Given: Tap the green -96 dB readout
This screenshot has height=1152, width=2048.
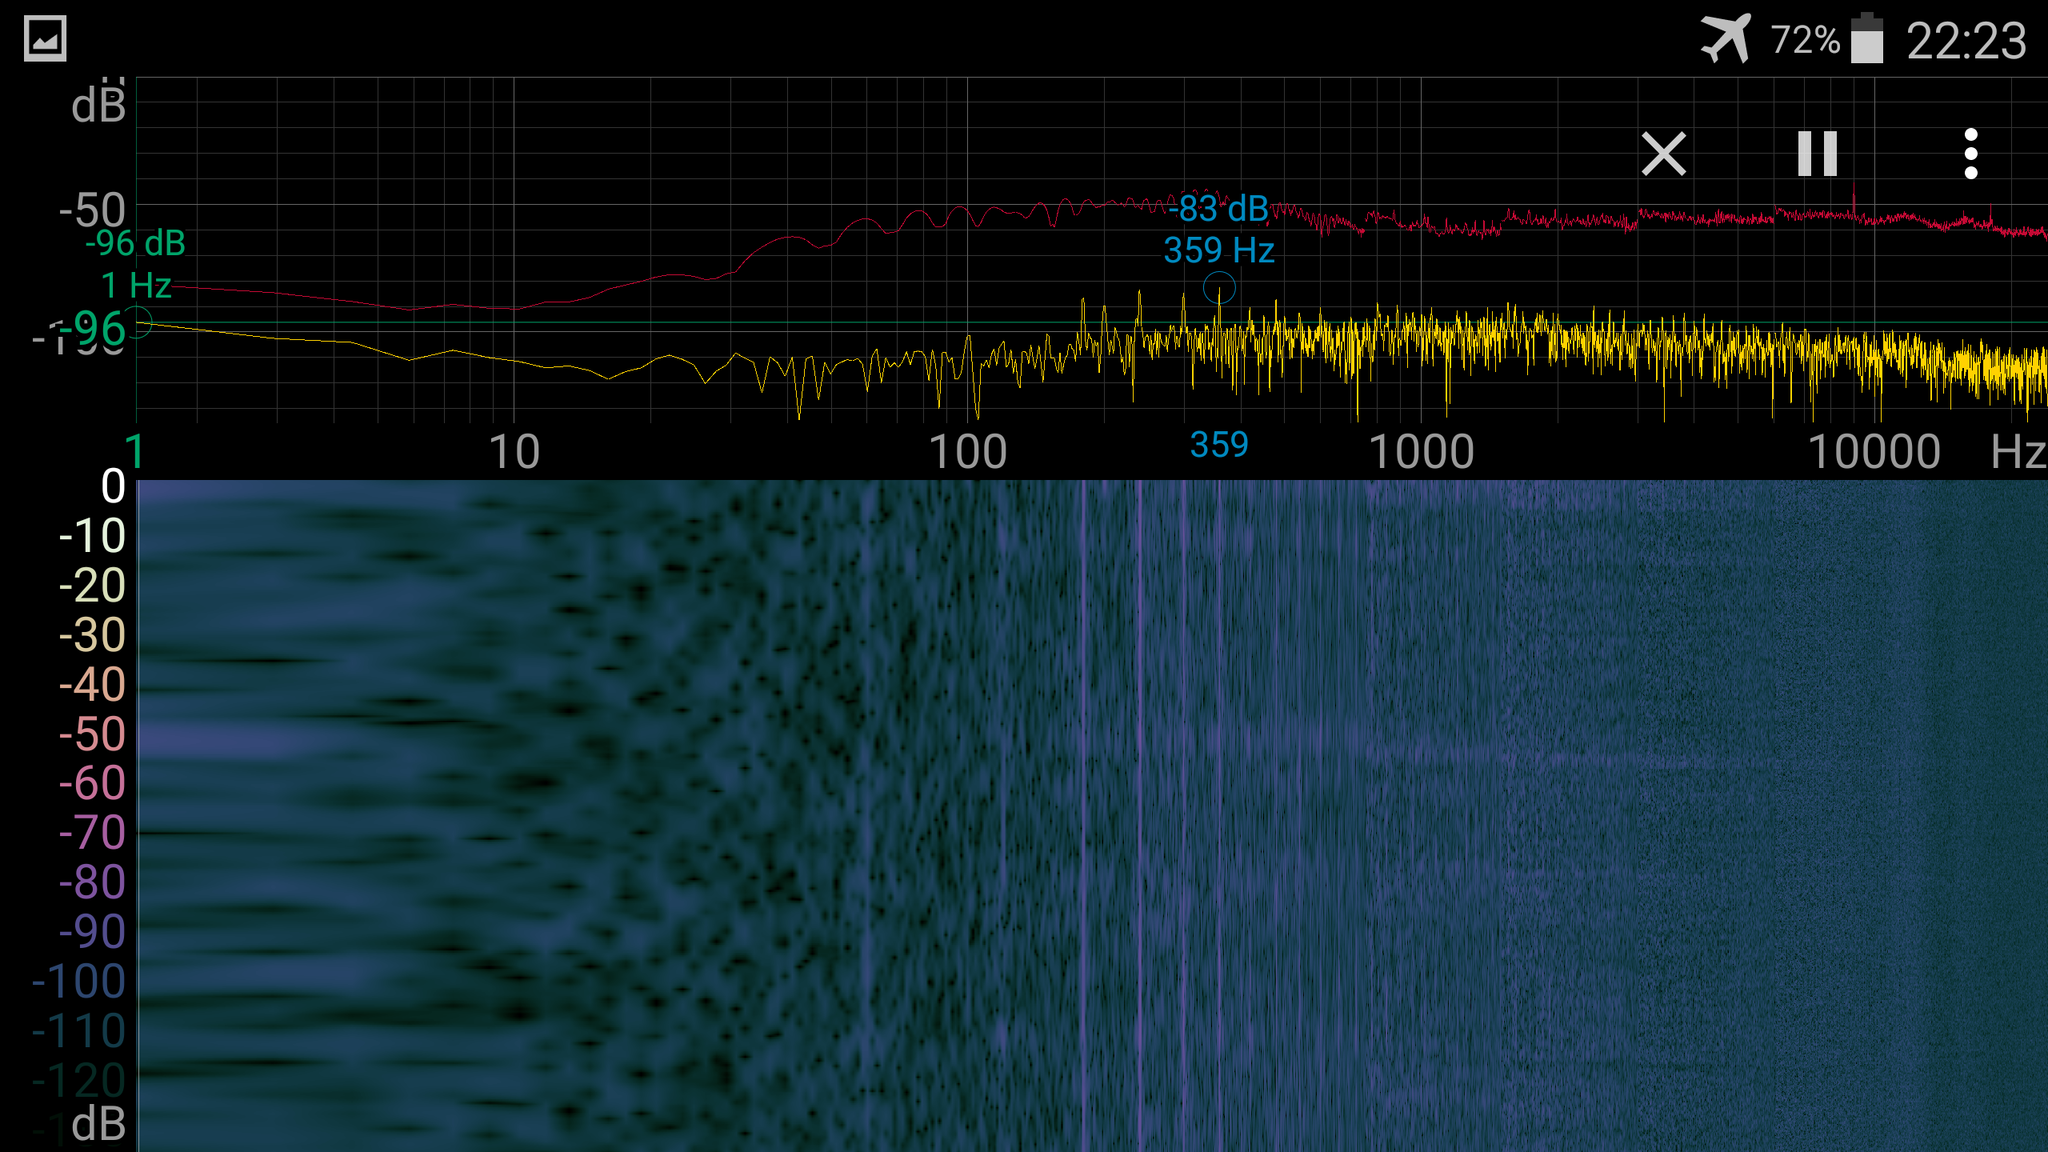Looking at the screenshot, I should coord(135,243).
